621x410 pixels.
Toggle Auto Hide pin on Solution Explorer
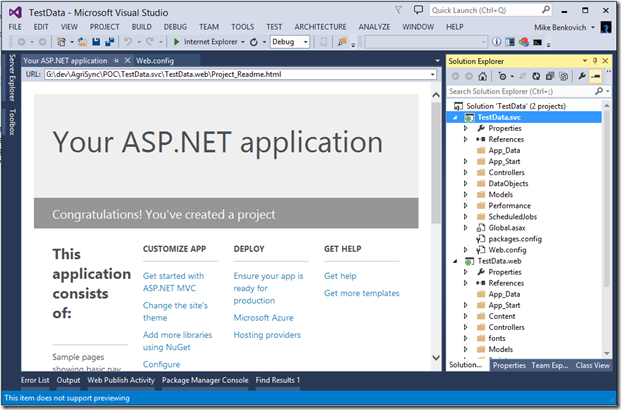(596, 61)
